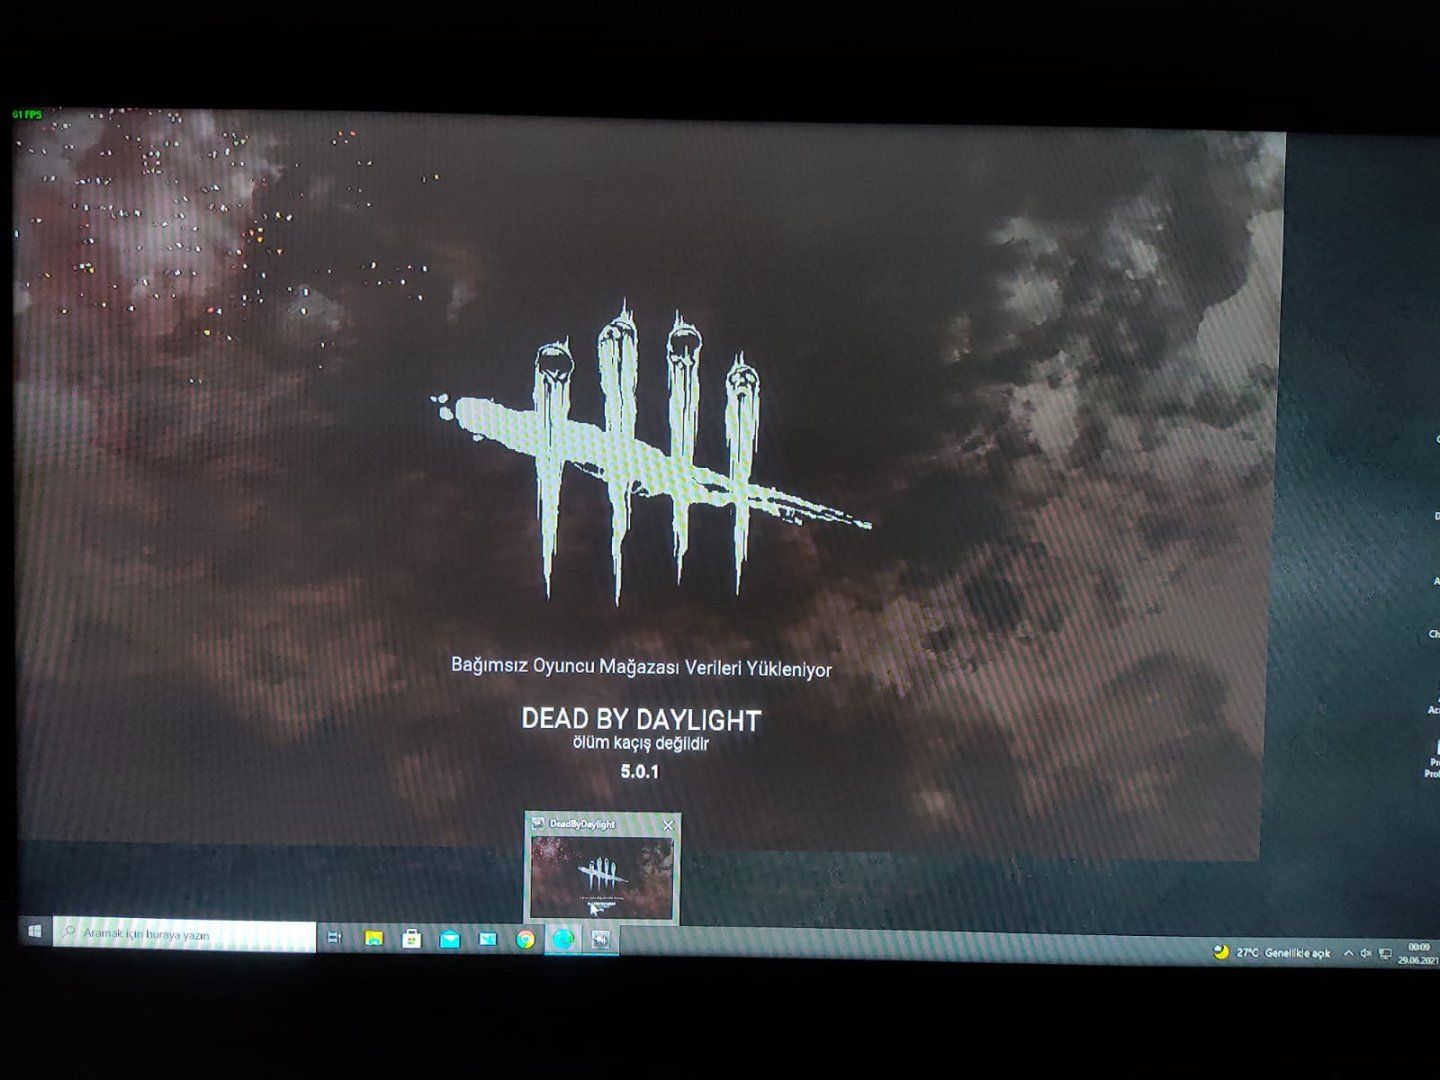The image size is (1440, 1080).
Task: Click the small icon beside the DeadByDaylight preview title
Action: 538,823
